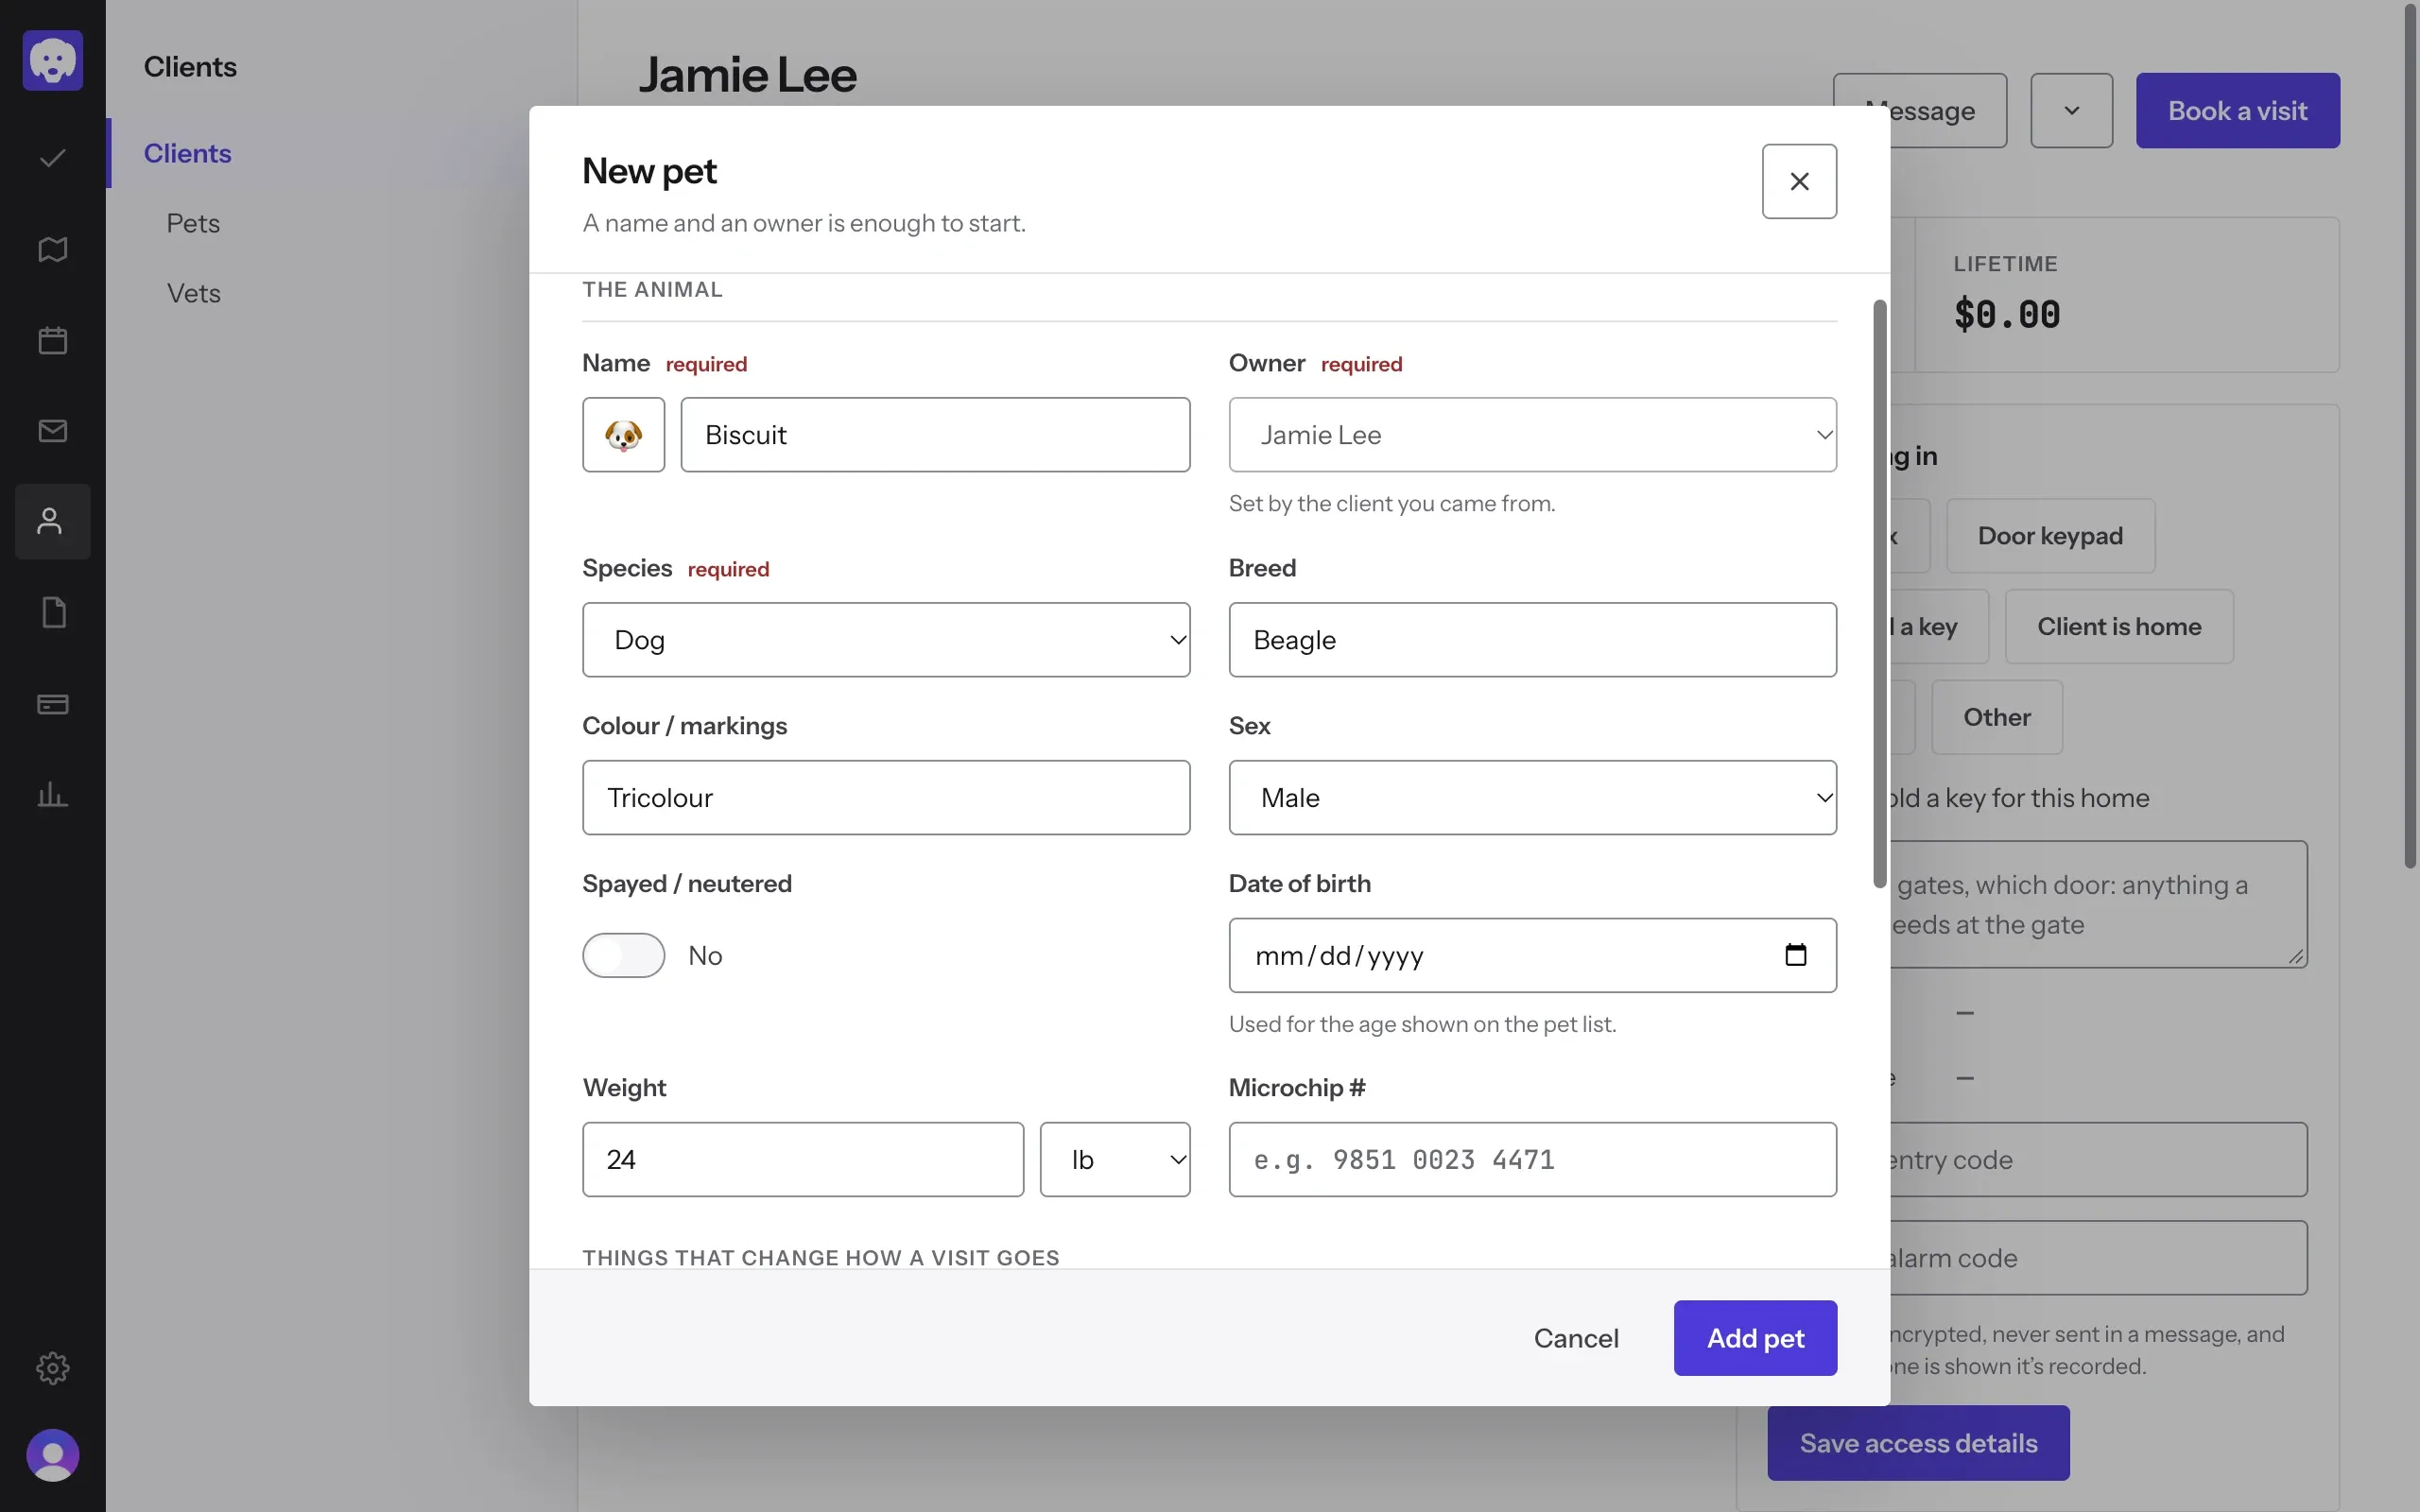Go to Pets in the side navigation
This screenshot has height=1512, width=2420.
coord(193,223)
